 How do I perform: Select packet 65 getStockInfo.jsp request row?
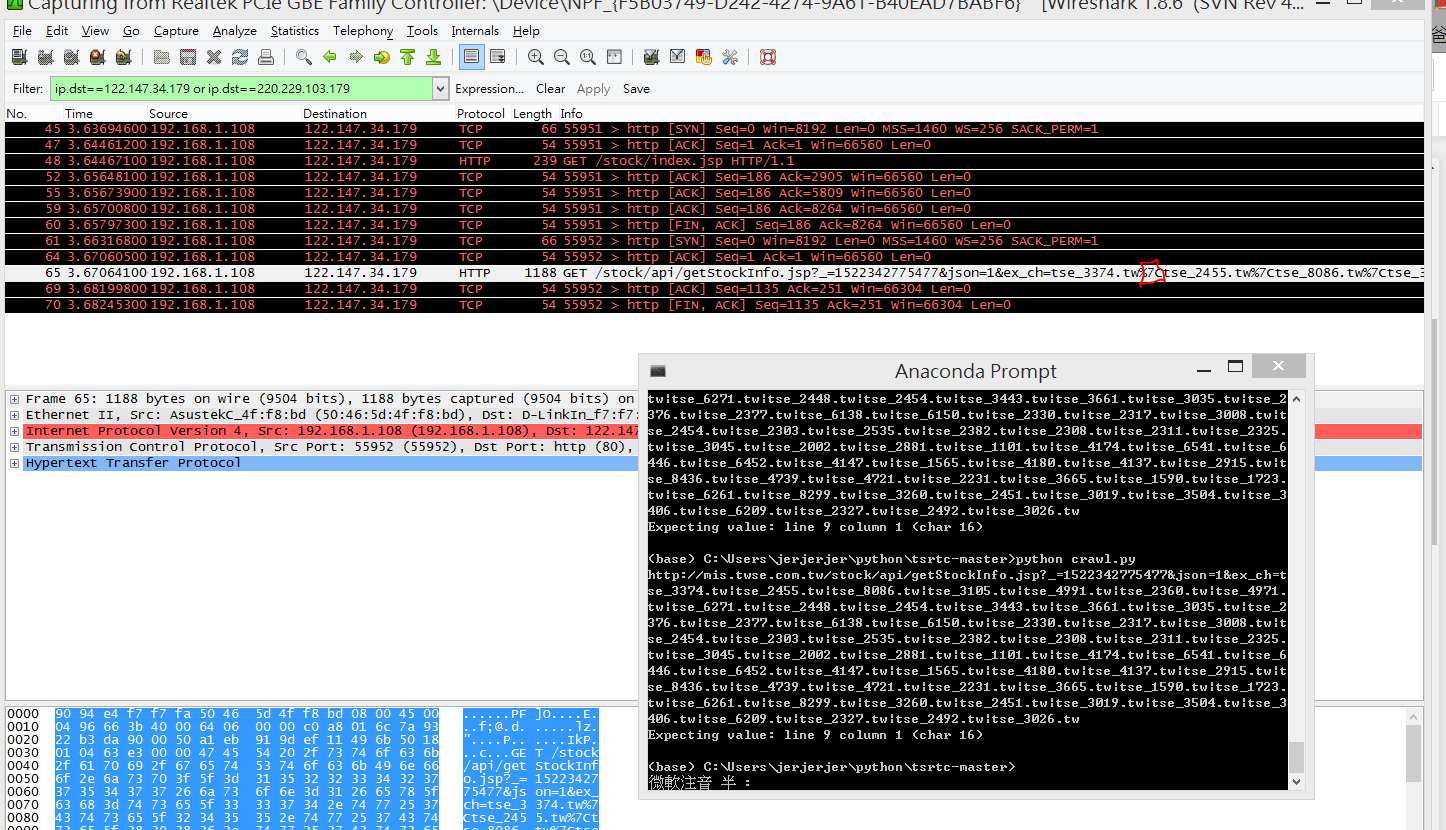[x=714, y=273]
